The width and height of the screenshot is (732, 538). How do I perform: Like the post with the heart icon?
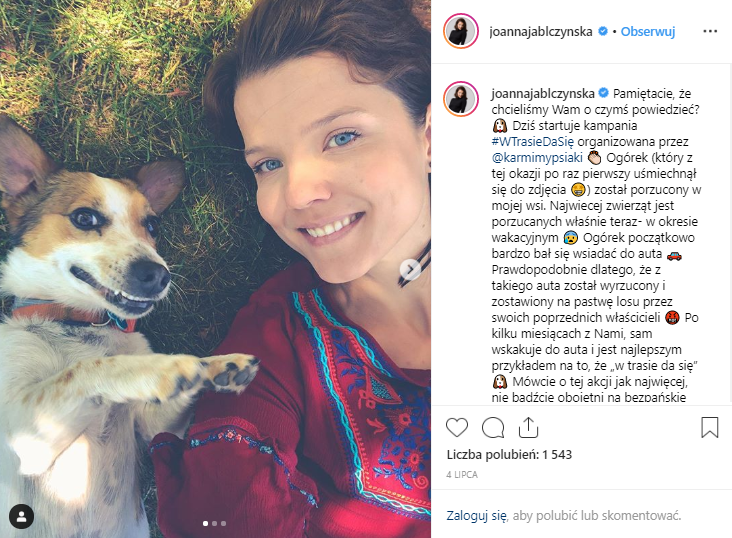click(457, 427)
